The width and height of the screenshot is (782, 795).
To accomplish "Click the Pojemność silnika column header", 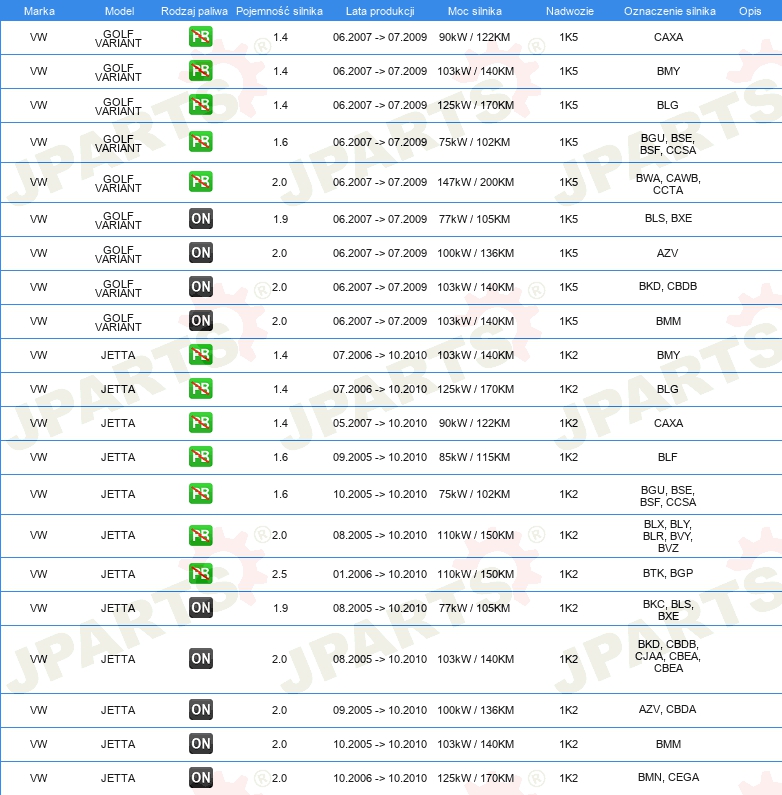I will pyautogui.click(x=279, y=11).
